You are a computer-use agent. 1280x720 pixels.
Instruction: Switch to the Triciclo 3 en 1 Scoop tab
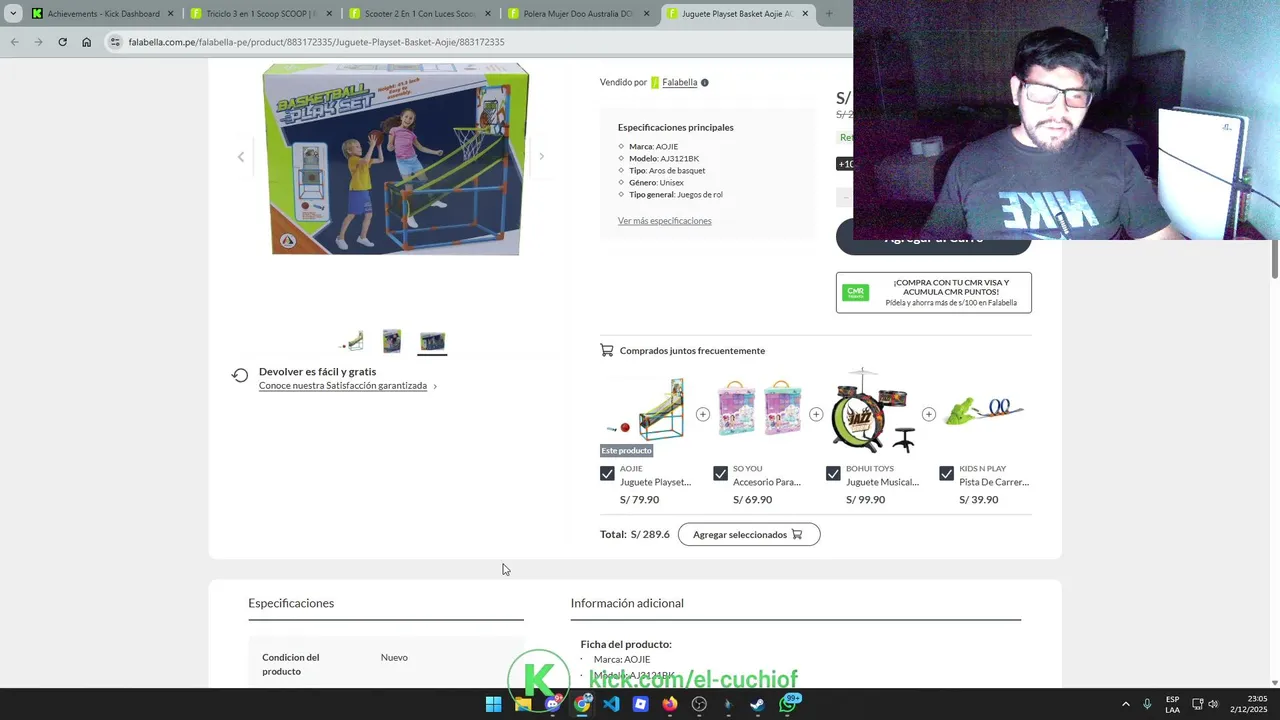[x=262, y=14]
